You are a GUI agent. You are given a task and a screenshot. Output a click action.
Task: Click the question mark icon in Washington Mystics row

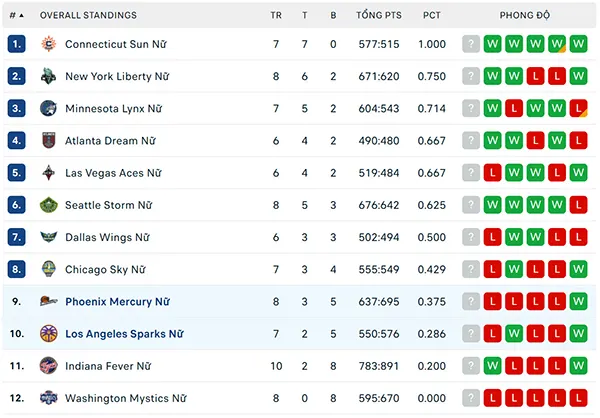tap(471, 398)
